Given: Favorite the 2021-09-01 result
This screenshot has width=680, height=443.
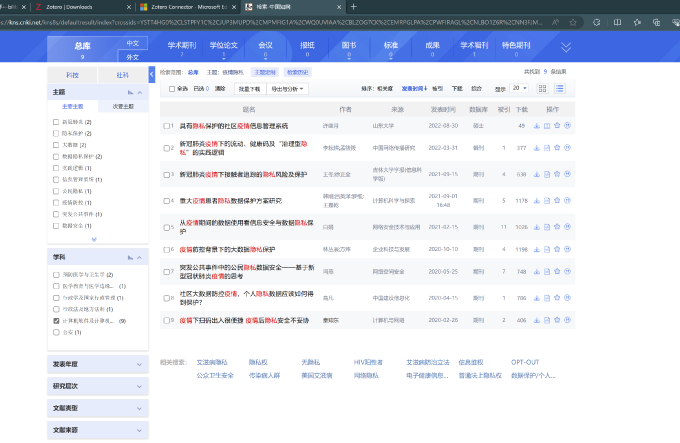Looking at the screenshot, I should [x=557, y=200].
